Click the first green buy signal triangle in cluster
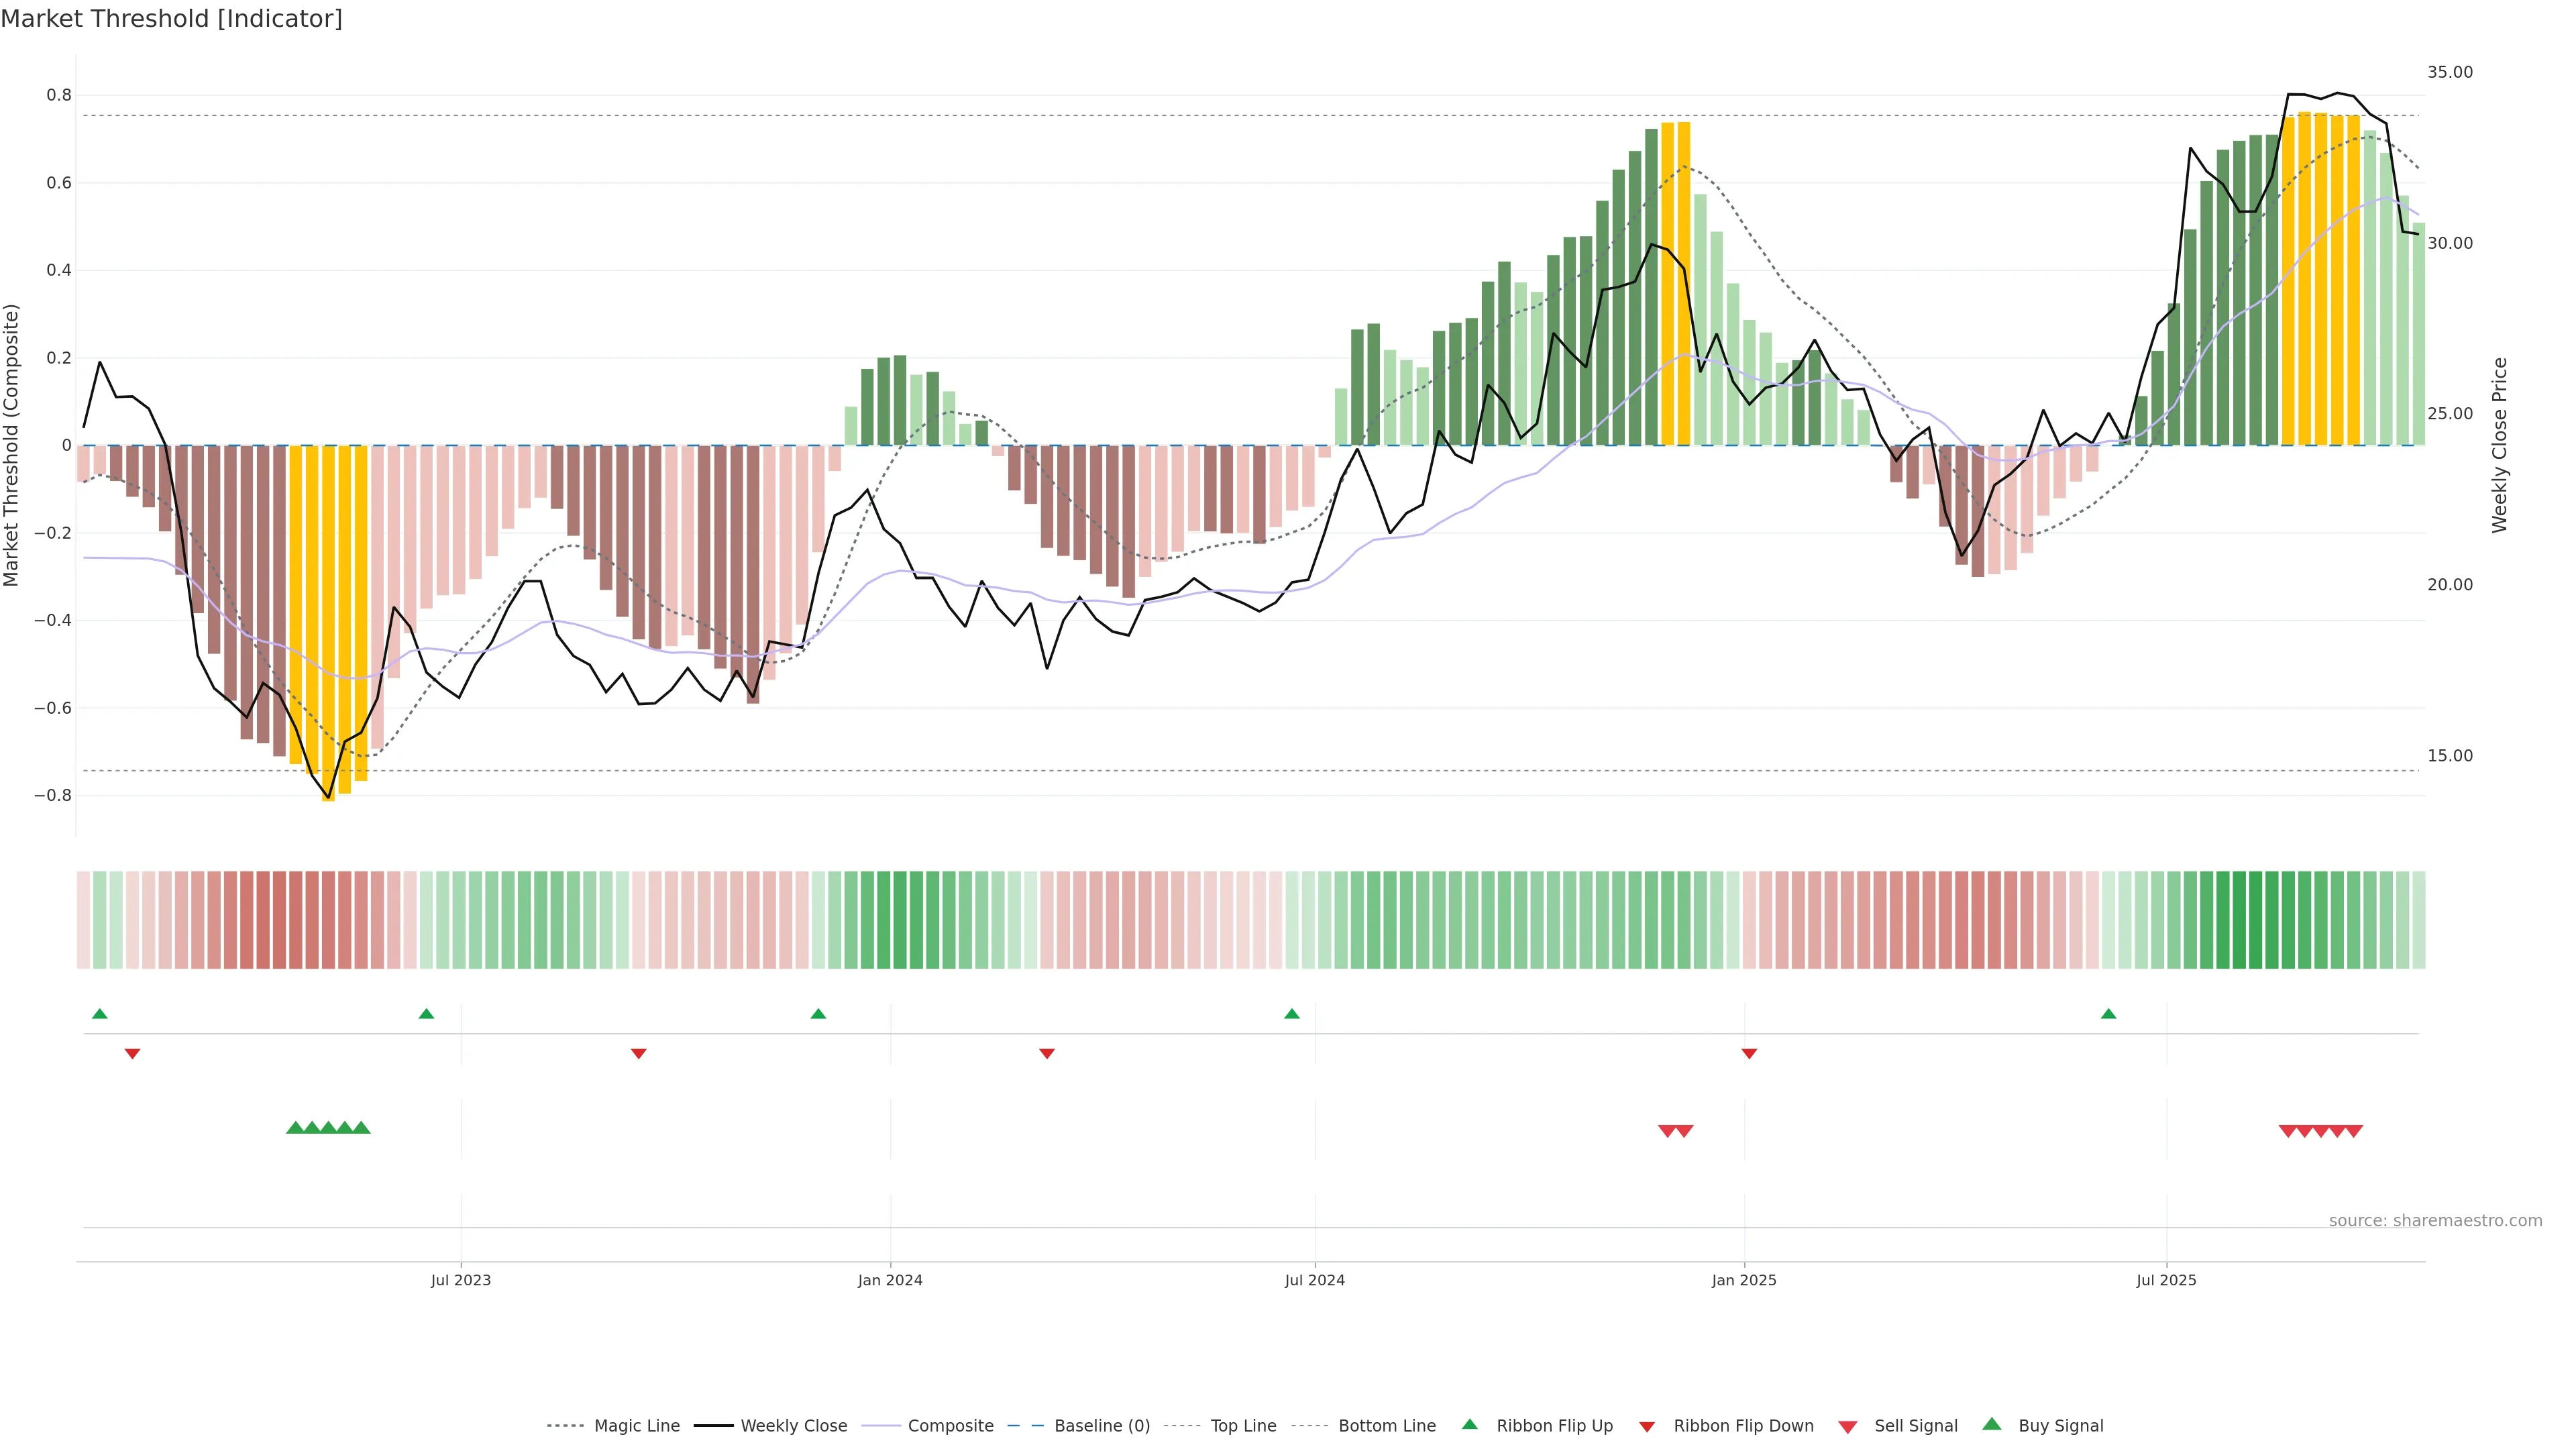 [x=295, y=1127]
